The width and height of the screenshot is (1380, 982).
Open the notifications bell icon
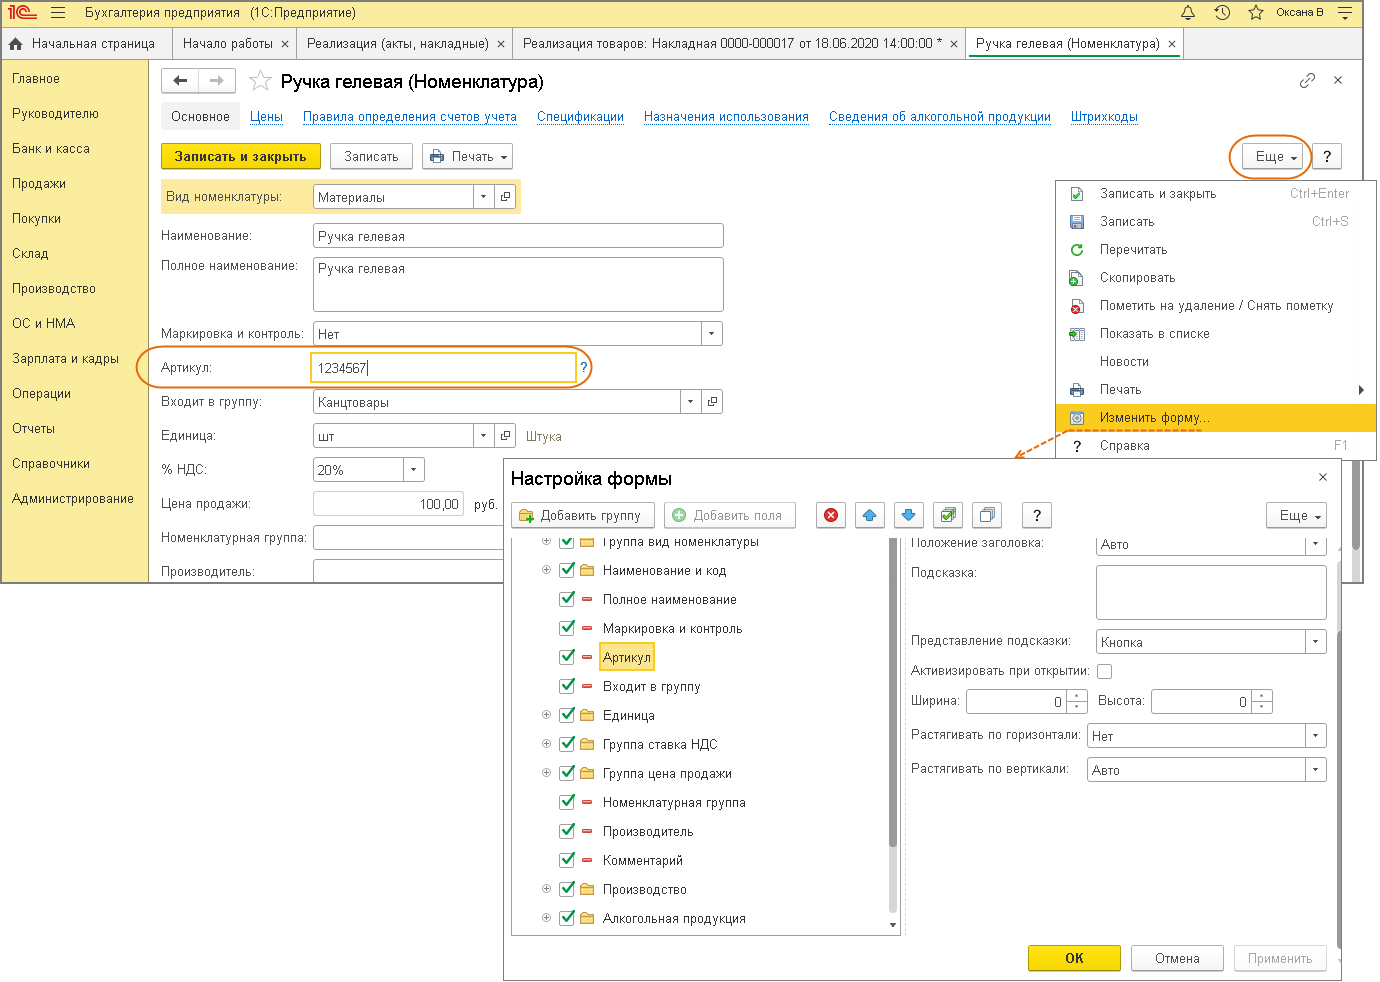coord(1188,13)
